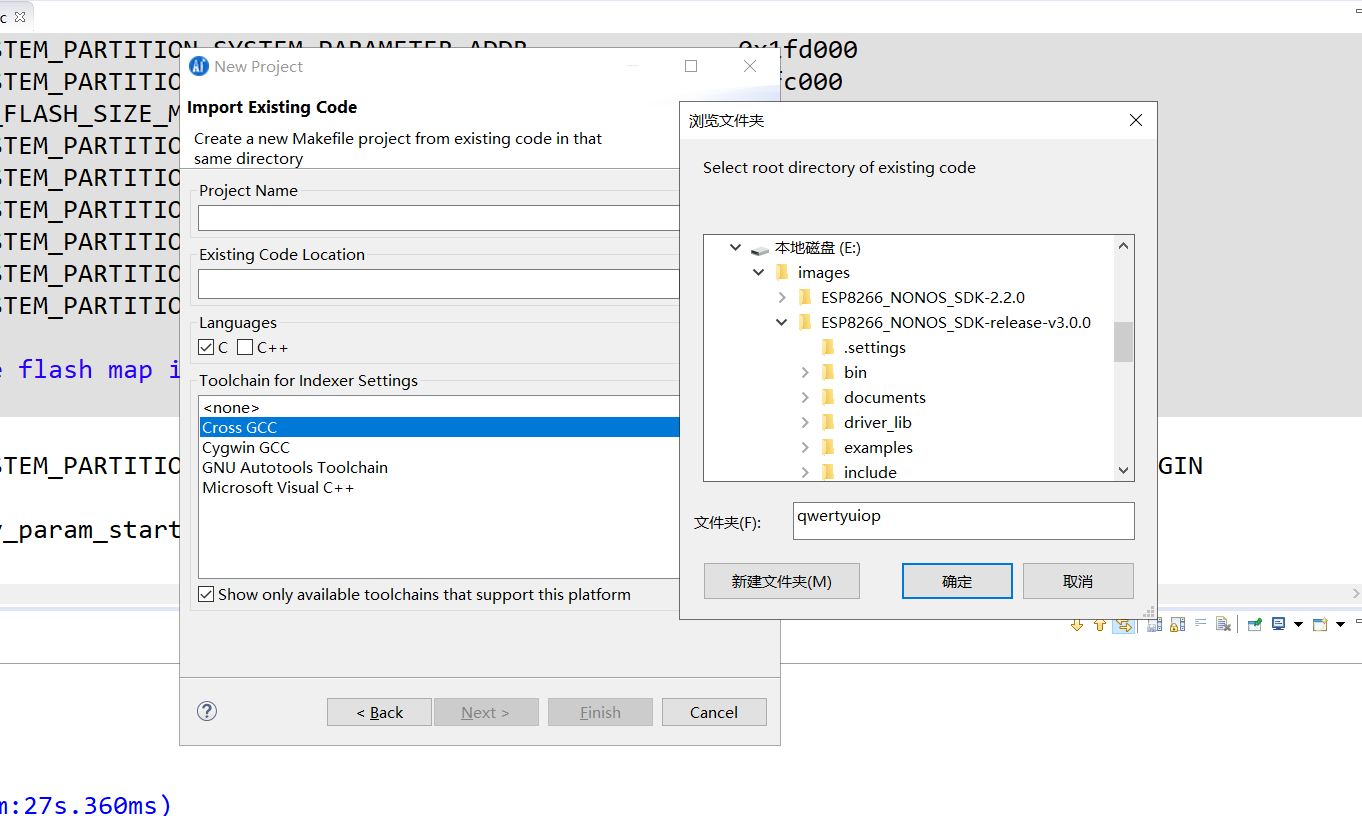Select the .settings folder label in tree
The width and height of the screenshot is (1362, 816).
tap(875, 347)
